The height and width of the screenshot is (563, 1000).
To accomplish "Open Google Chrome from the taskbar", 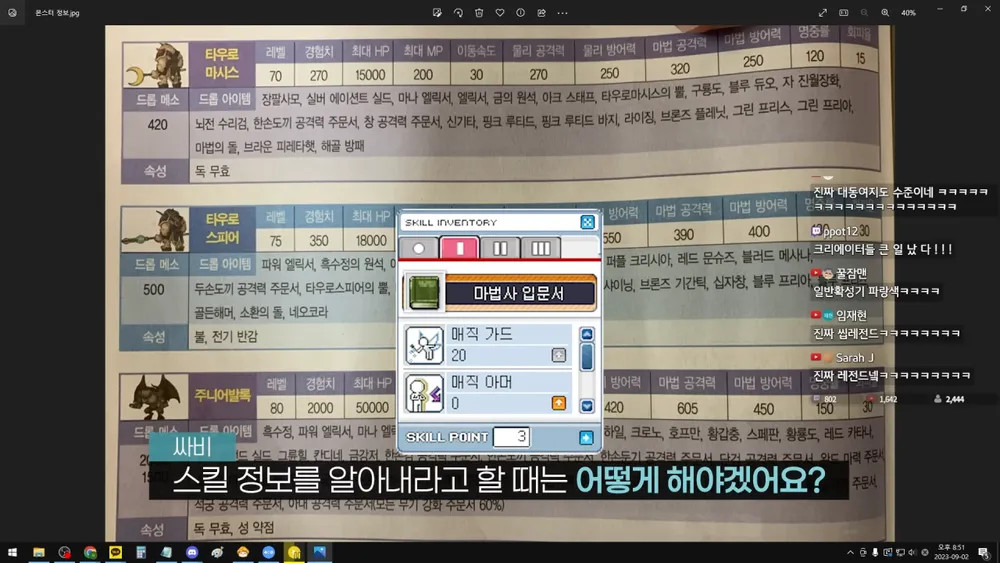I will coord(90,552).
